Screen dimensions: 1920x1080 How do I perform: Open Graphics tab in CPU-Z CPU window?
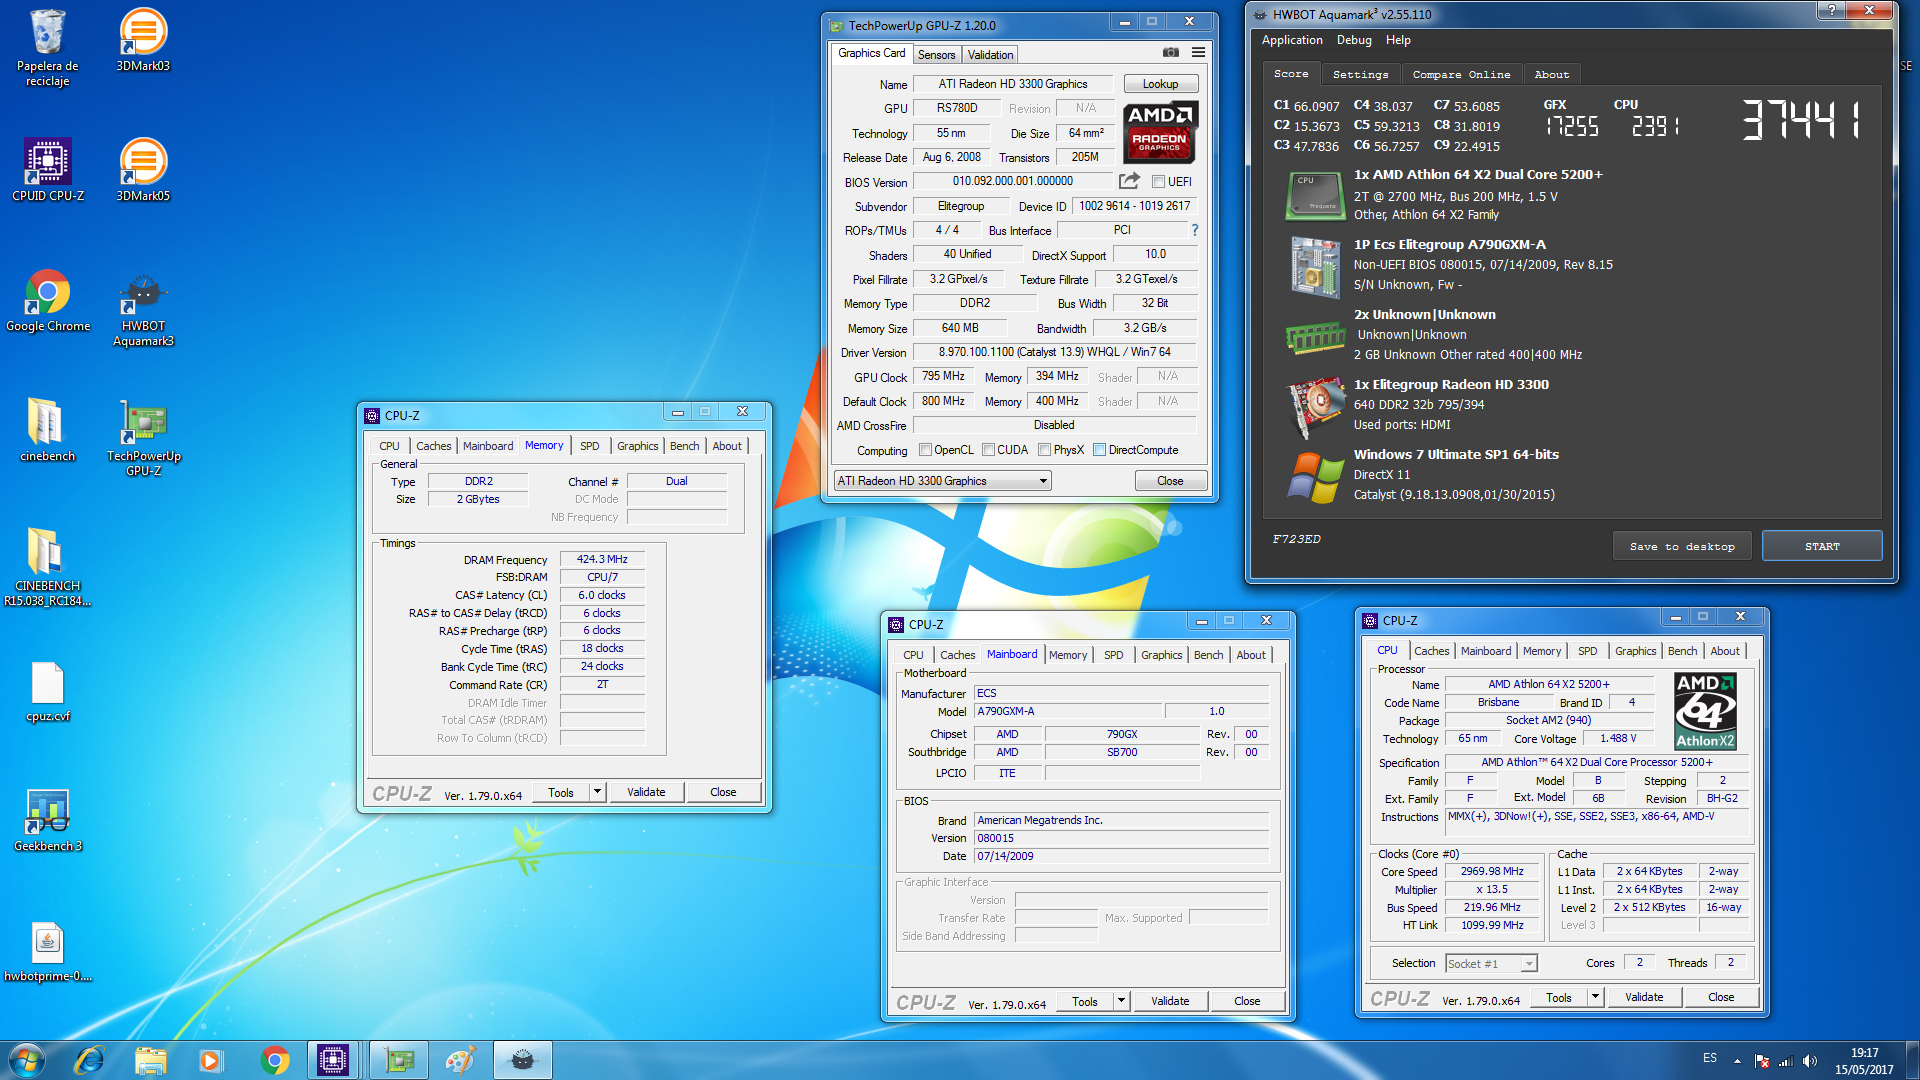(1635, 651)
